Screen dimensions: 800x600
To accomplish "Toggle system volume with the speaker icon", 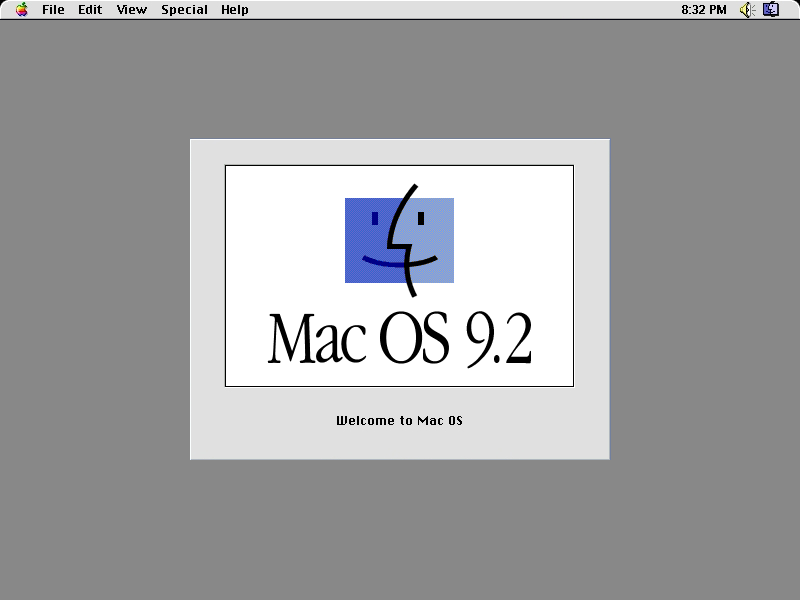I will pyautogui.click(x=746, y=9).
